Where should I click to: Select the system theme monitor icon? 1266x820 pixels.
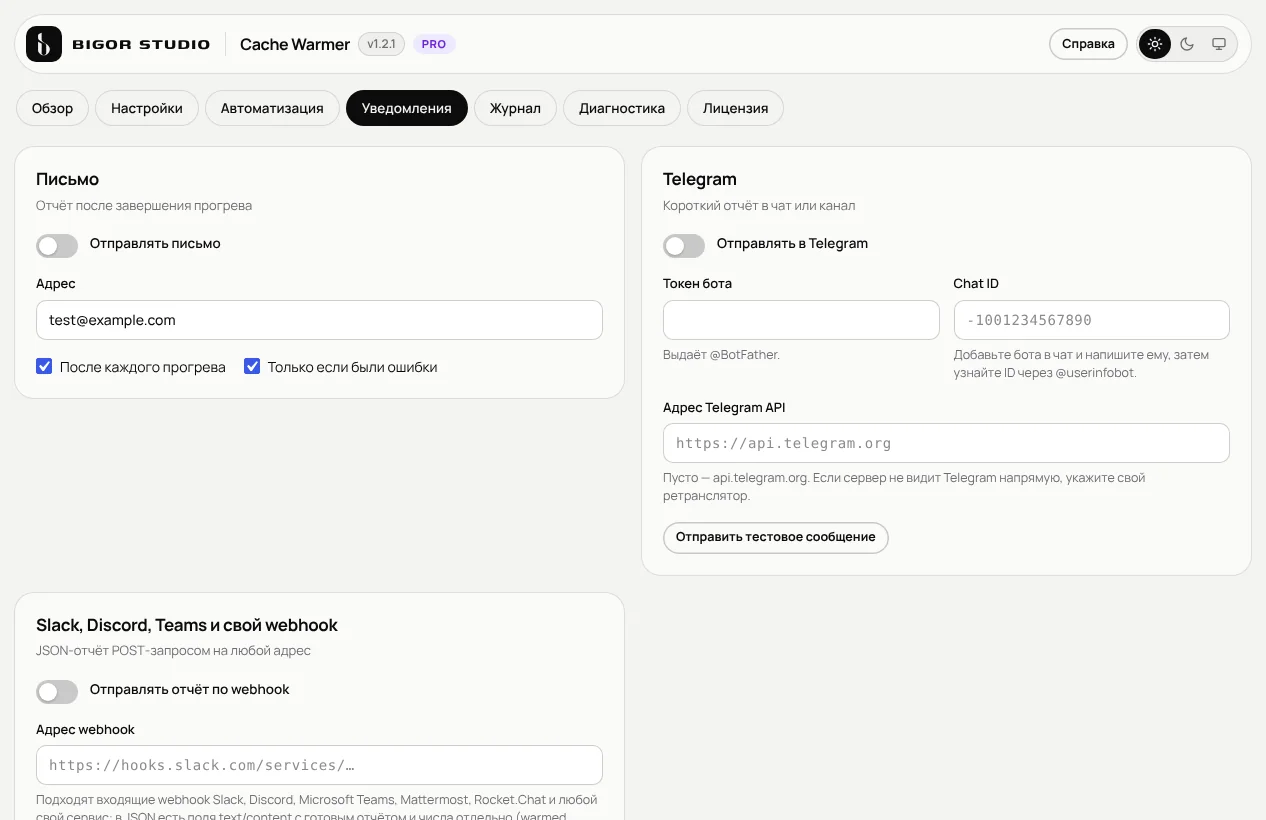pos(1219,44)
